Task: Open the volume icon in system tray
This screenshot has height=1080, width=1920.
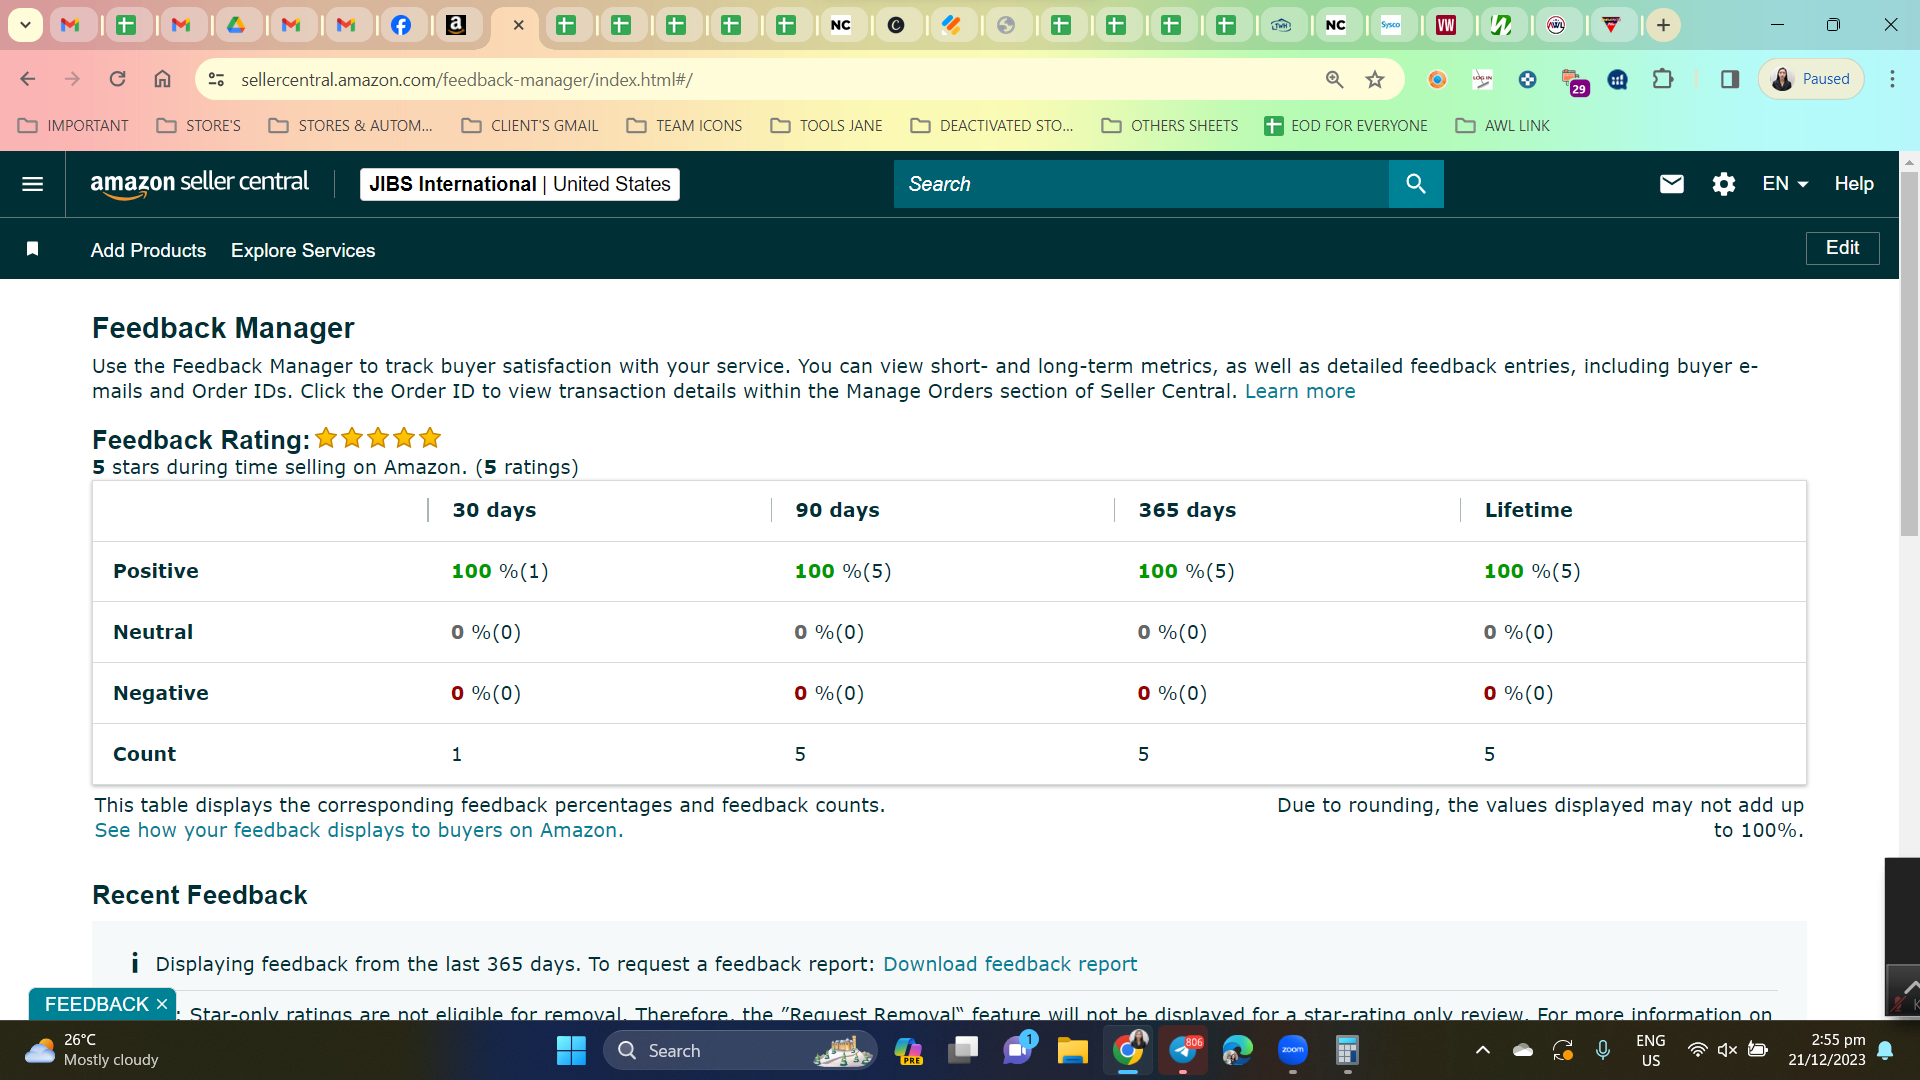Action: [1727, 1050]
